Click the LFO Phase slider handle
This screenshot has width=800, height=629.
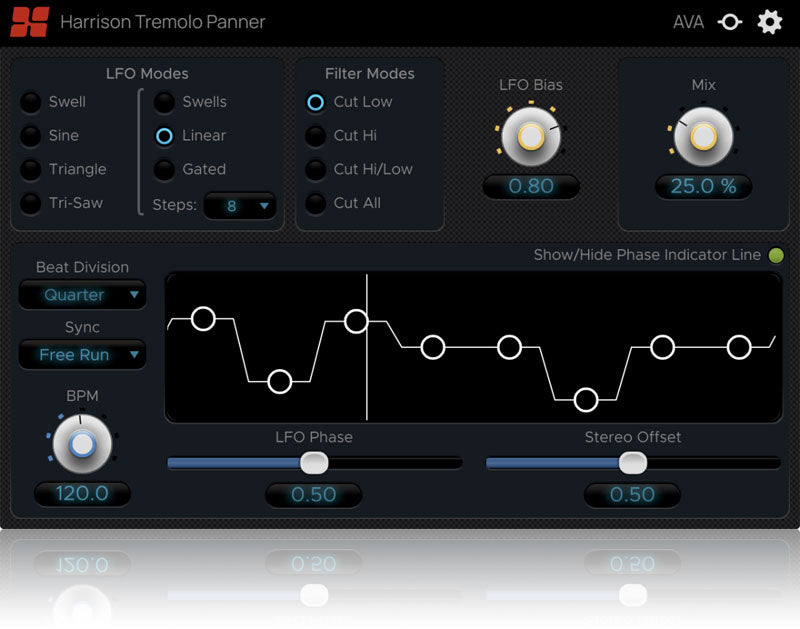click(x=314, y=463)
